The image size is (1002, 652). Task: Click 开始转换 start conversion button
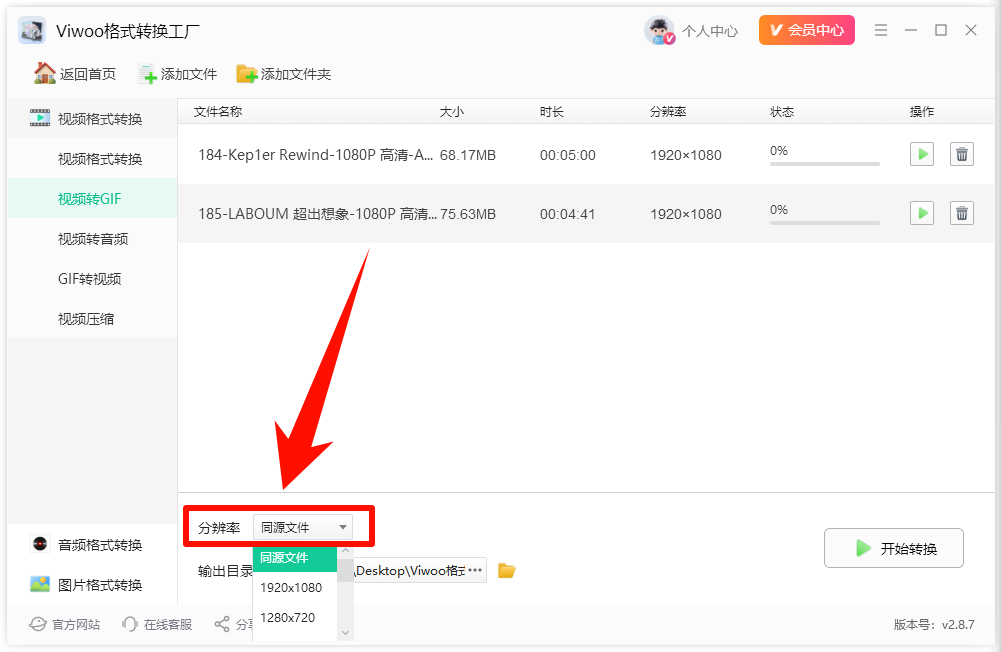click(893, 548)
